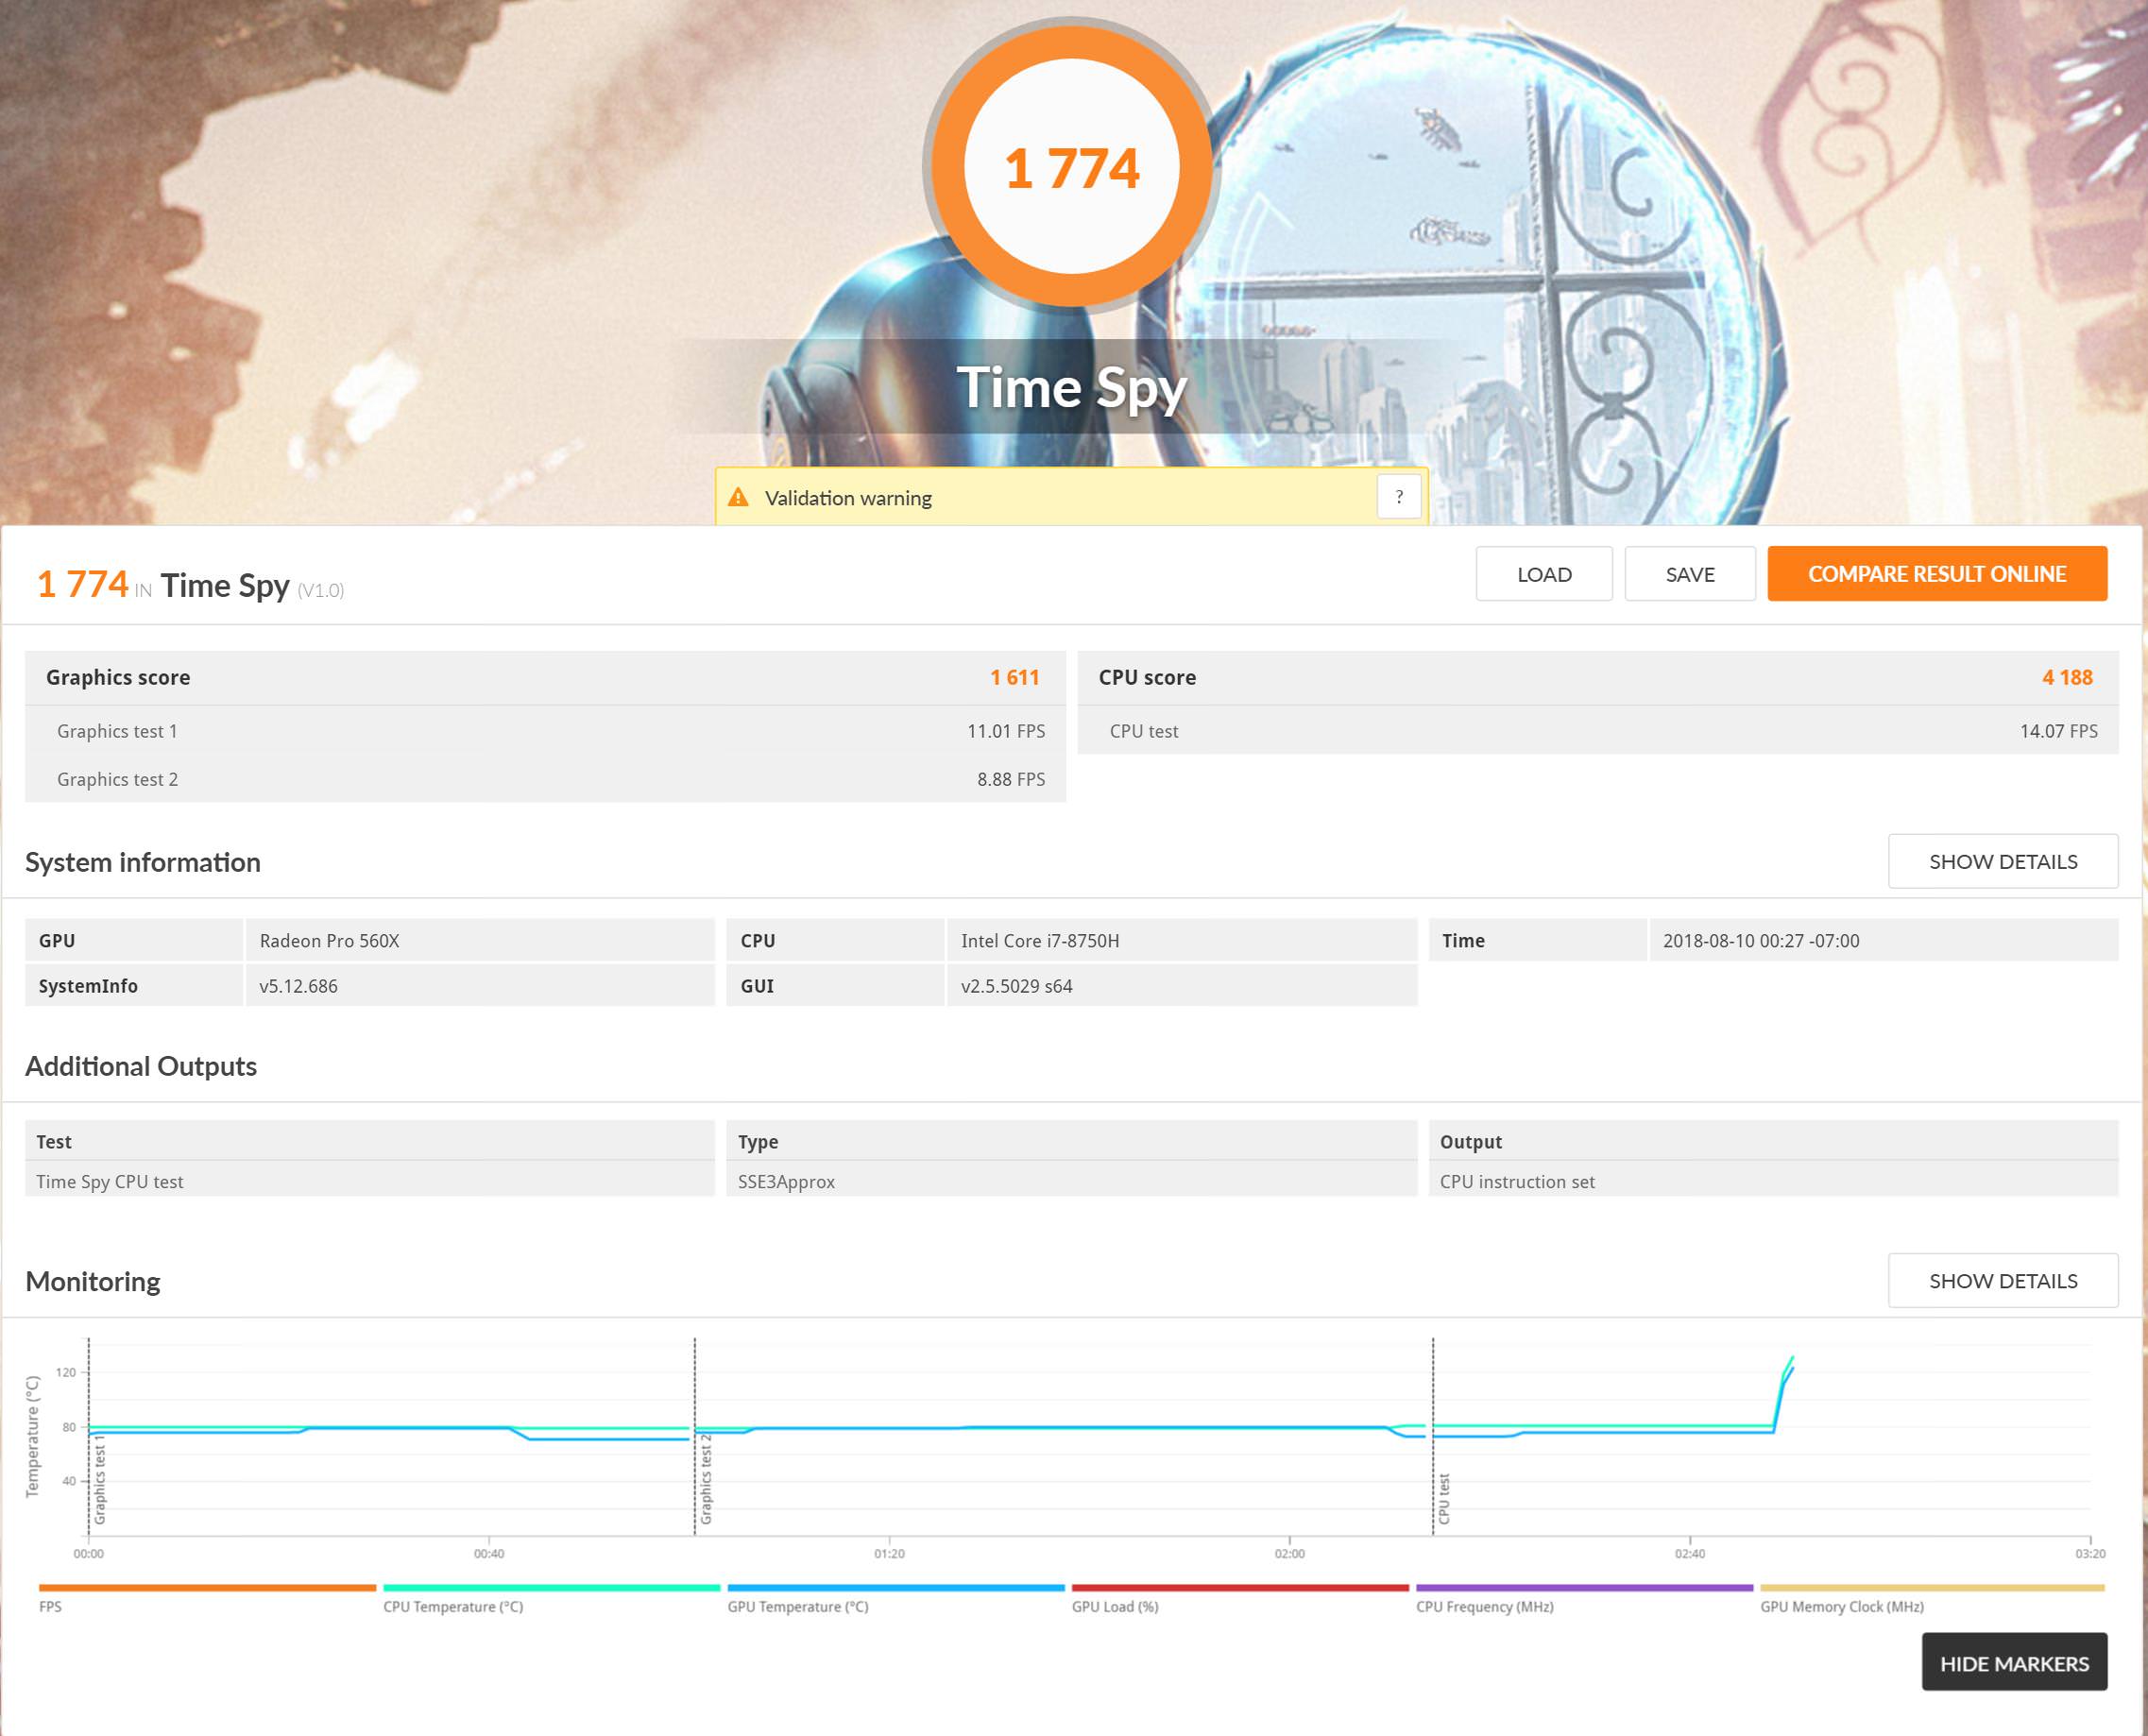Click the Graphics test 2 timeline marker
This screenshot has width=2148, height=1736.
[705, 1479]
